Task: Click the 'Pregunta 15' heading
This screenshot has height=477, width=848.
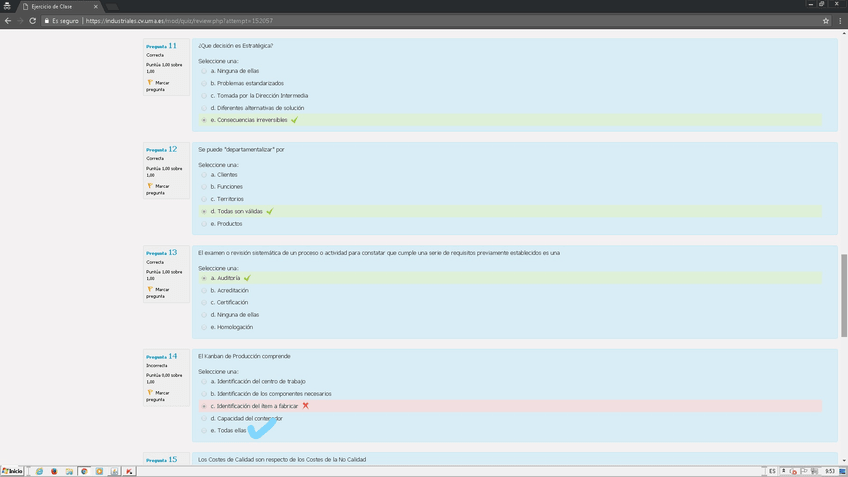Action: coord(161,460)
